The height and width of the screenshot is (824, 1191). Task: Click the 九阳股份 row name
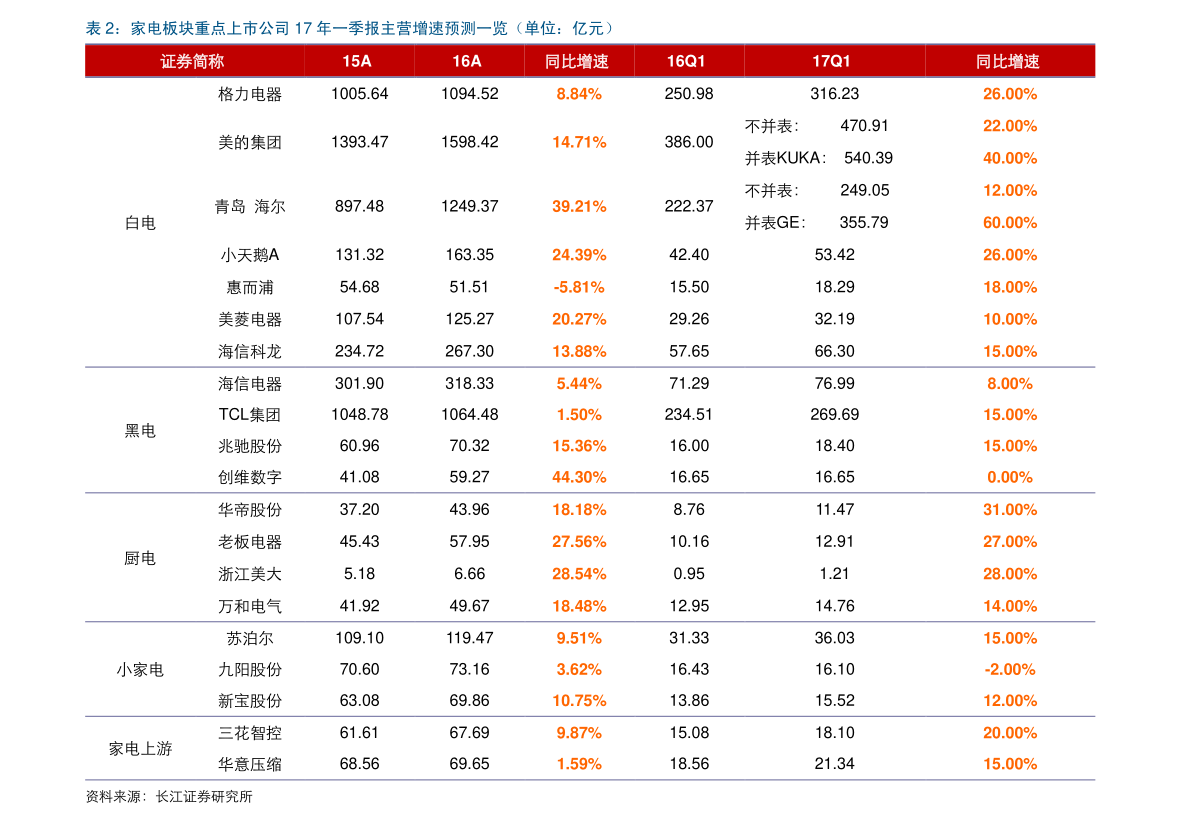(x=250, y=670)
